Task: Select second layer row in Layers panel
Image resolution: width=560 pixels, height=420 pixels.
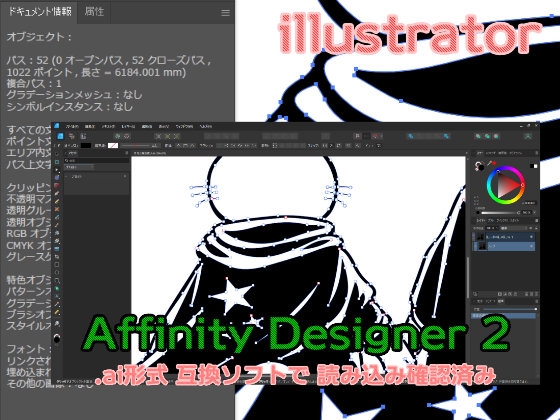Action: point(504,246)
